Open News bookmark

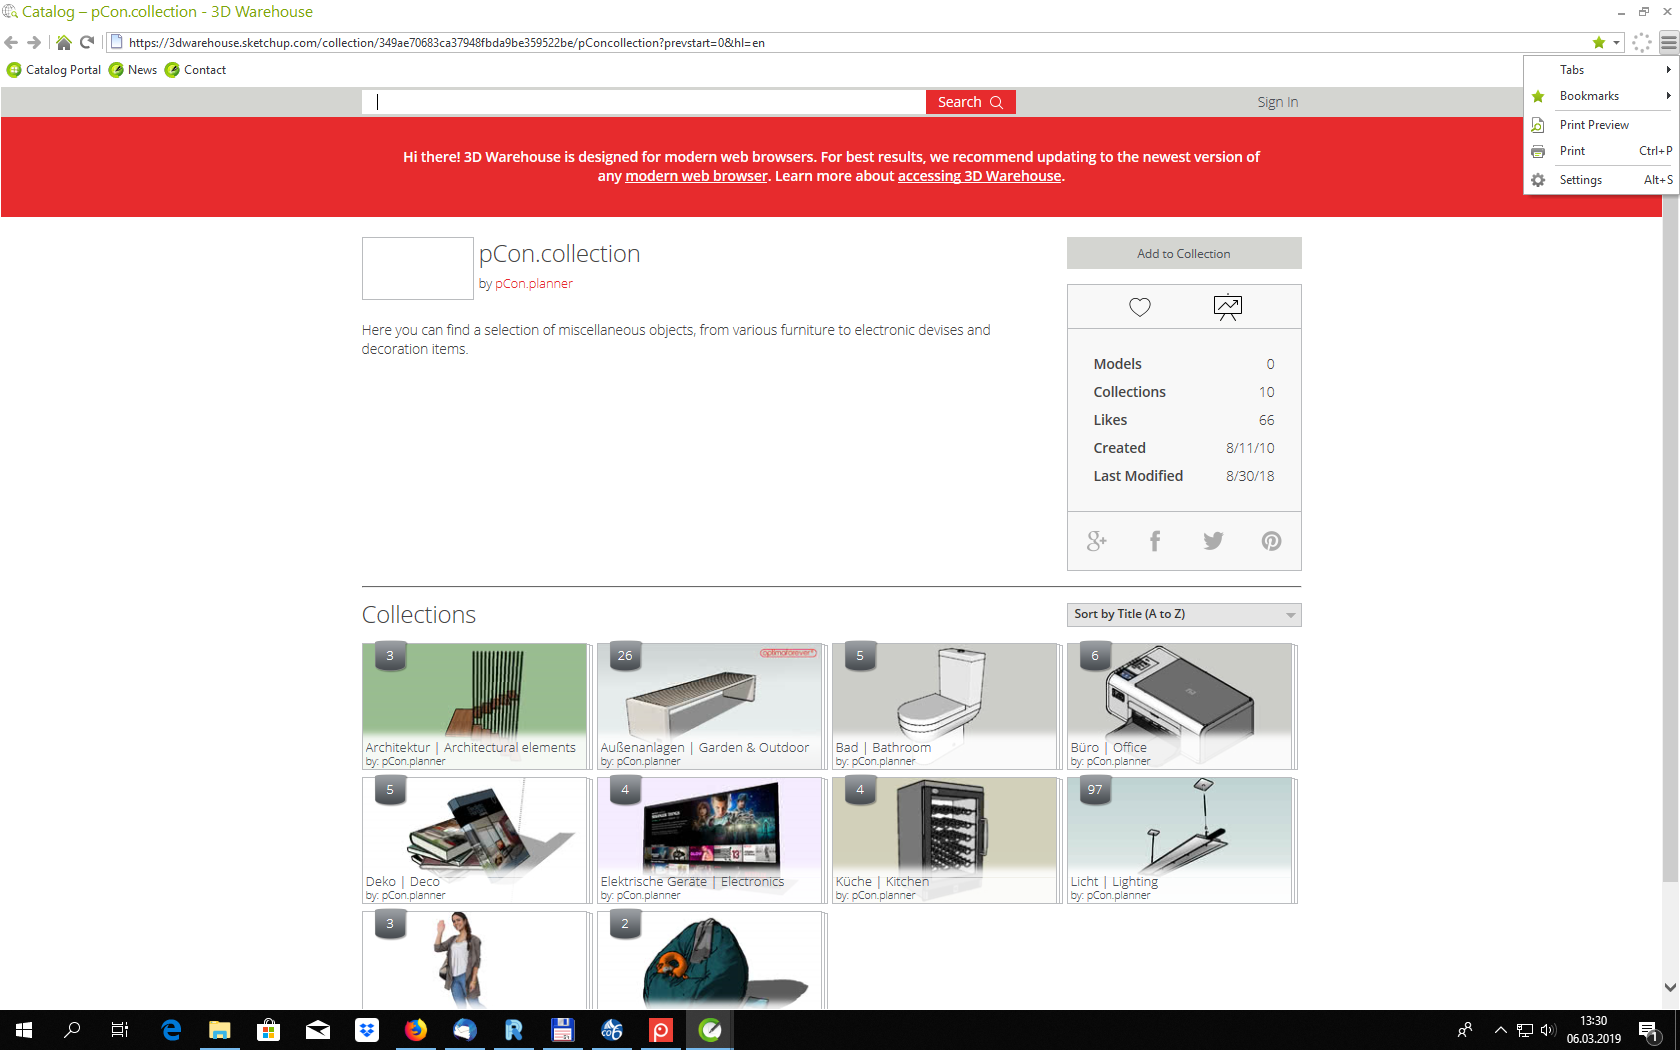click(x=133, y=70)
